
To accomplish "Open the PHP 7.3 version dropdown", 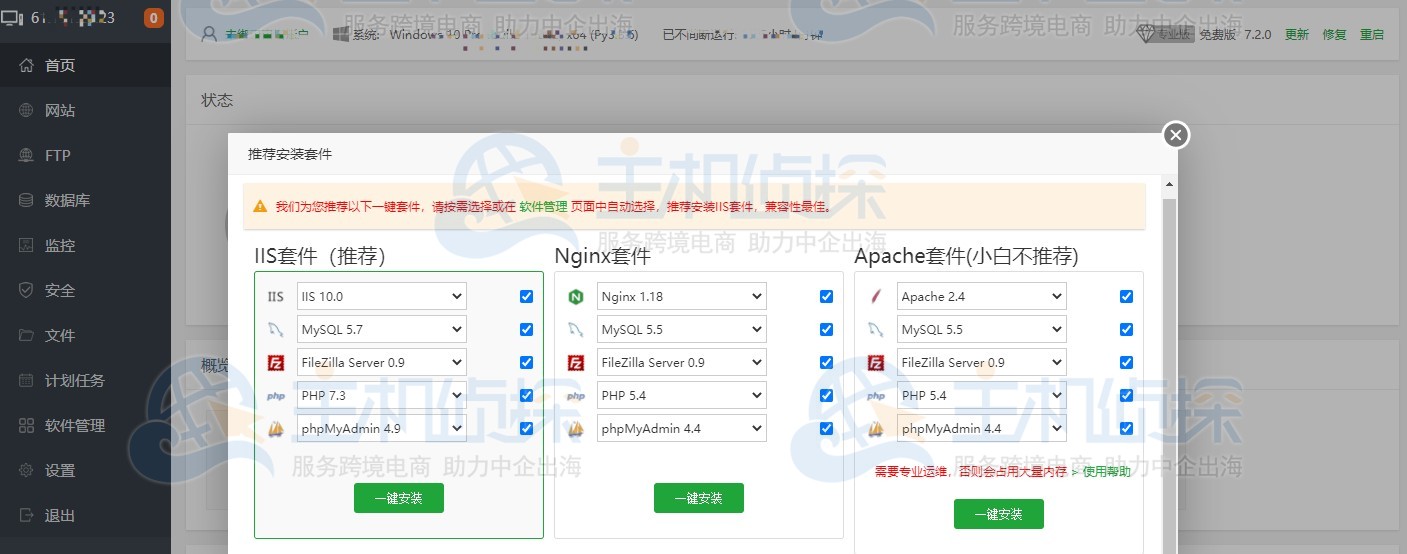I will 382,395.
